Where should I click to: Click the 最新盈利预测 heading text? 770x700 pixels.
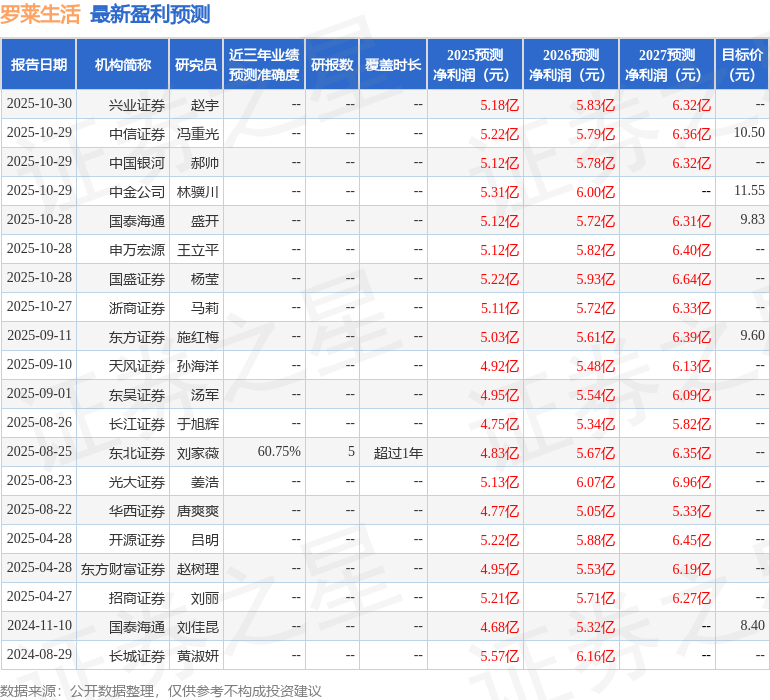[150, 14]
